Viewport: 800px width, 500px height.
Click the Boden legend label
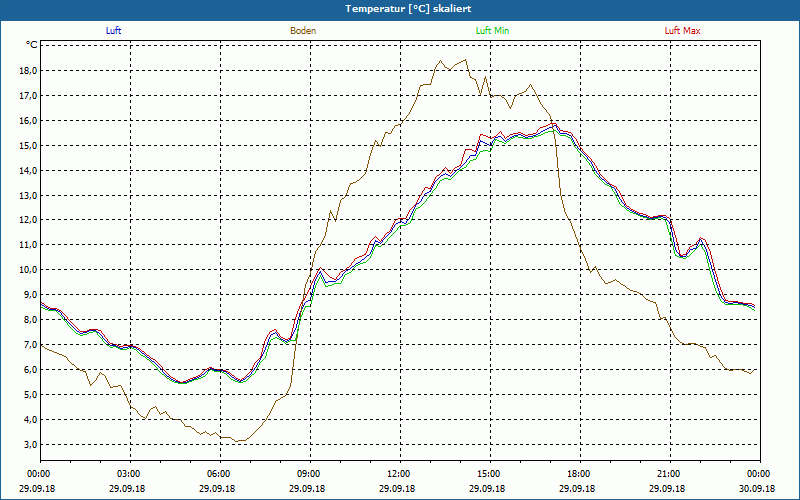[x=303, y=31]
